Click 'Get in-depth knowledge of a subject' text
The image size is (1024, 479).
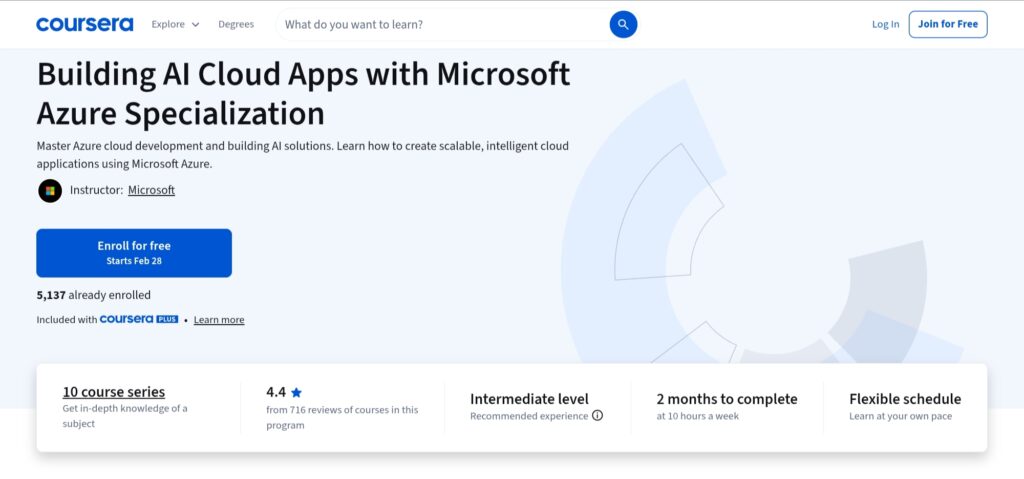click(x=125, y=416)
